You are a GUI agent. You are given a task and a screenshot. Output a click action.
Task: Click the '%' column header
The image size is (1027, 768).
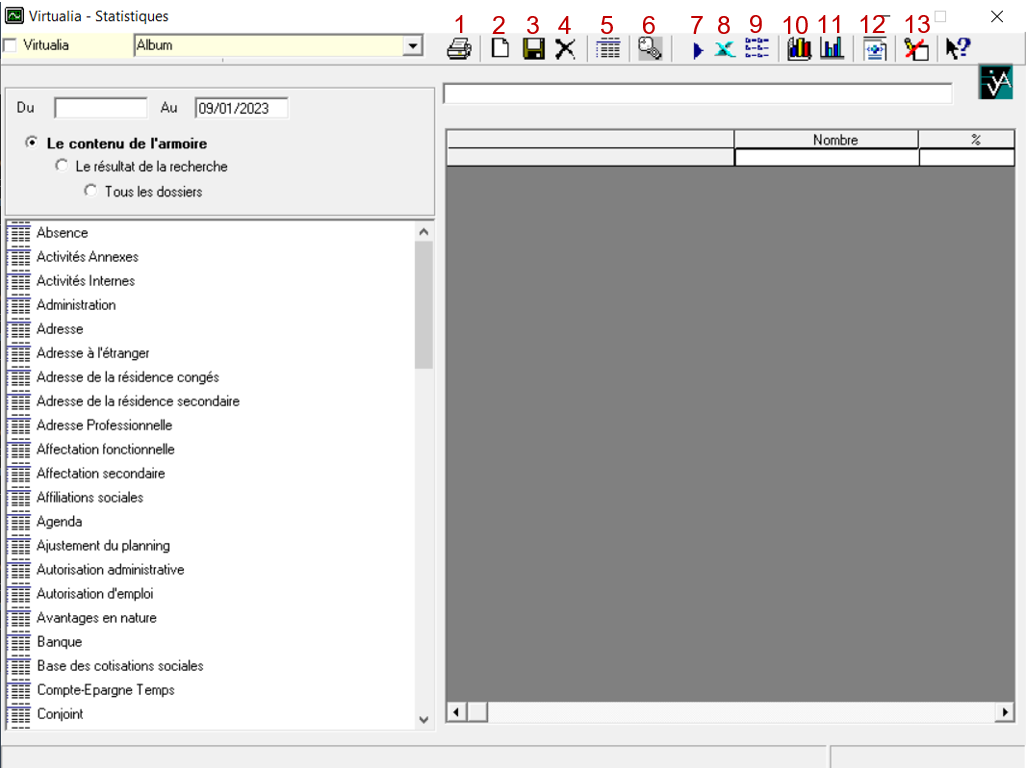coord(974,140)
